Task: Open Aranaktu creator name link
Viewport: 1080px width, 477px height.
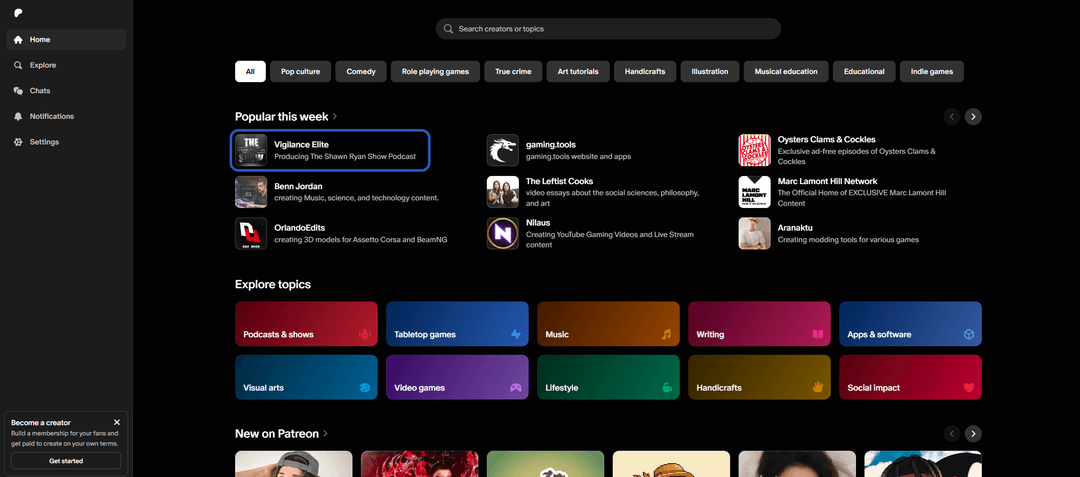Action: point(797,229)
